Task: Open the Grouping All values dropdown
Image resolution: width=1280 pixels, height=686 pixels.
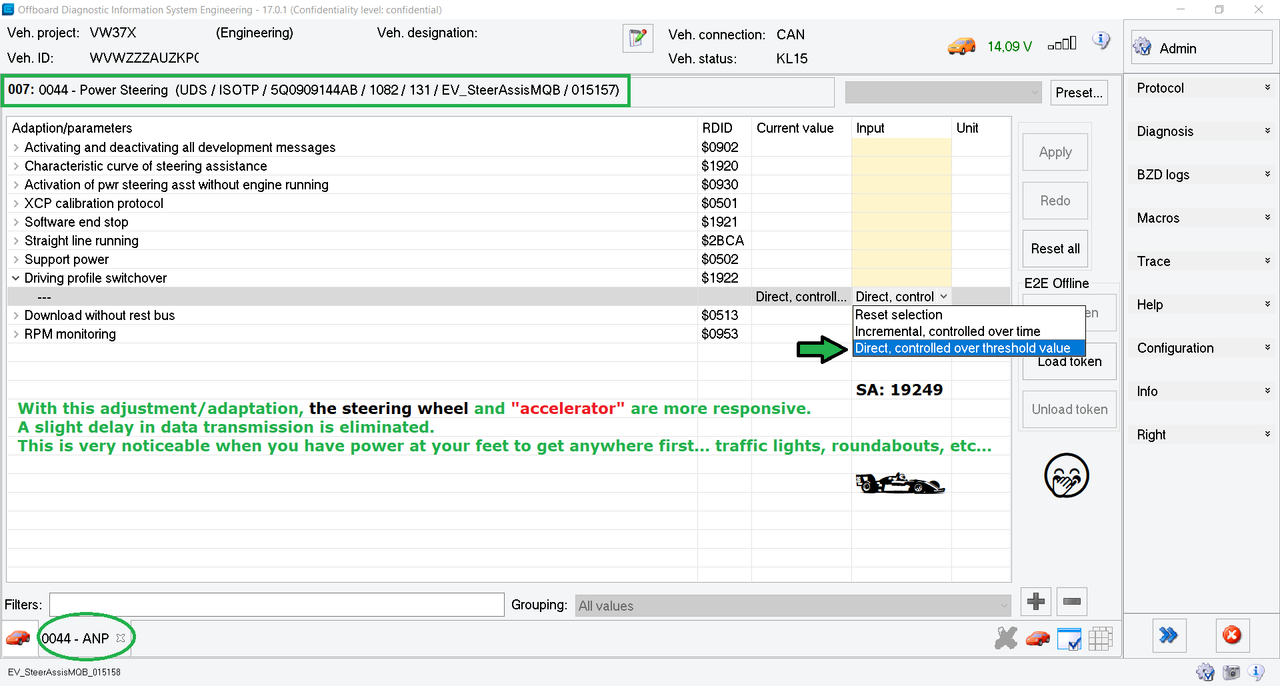Action: coord(793,605)
